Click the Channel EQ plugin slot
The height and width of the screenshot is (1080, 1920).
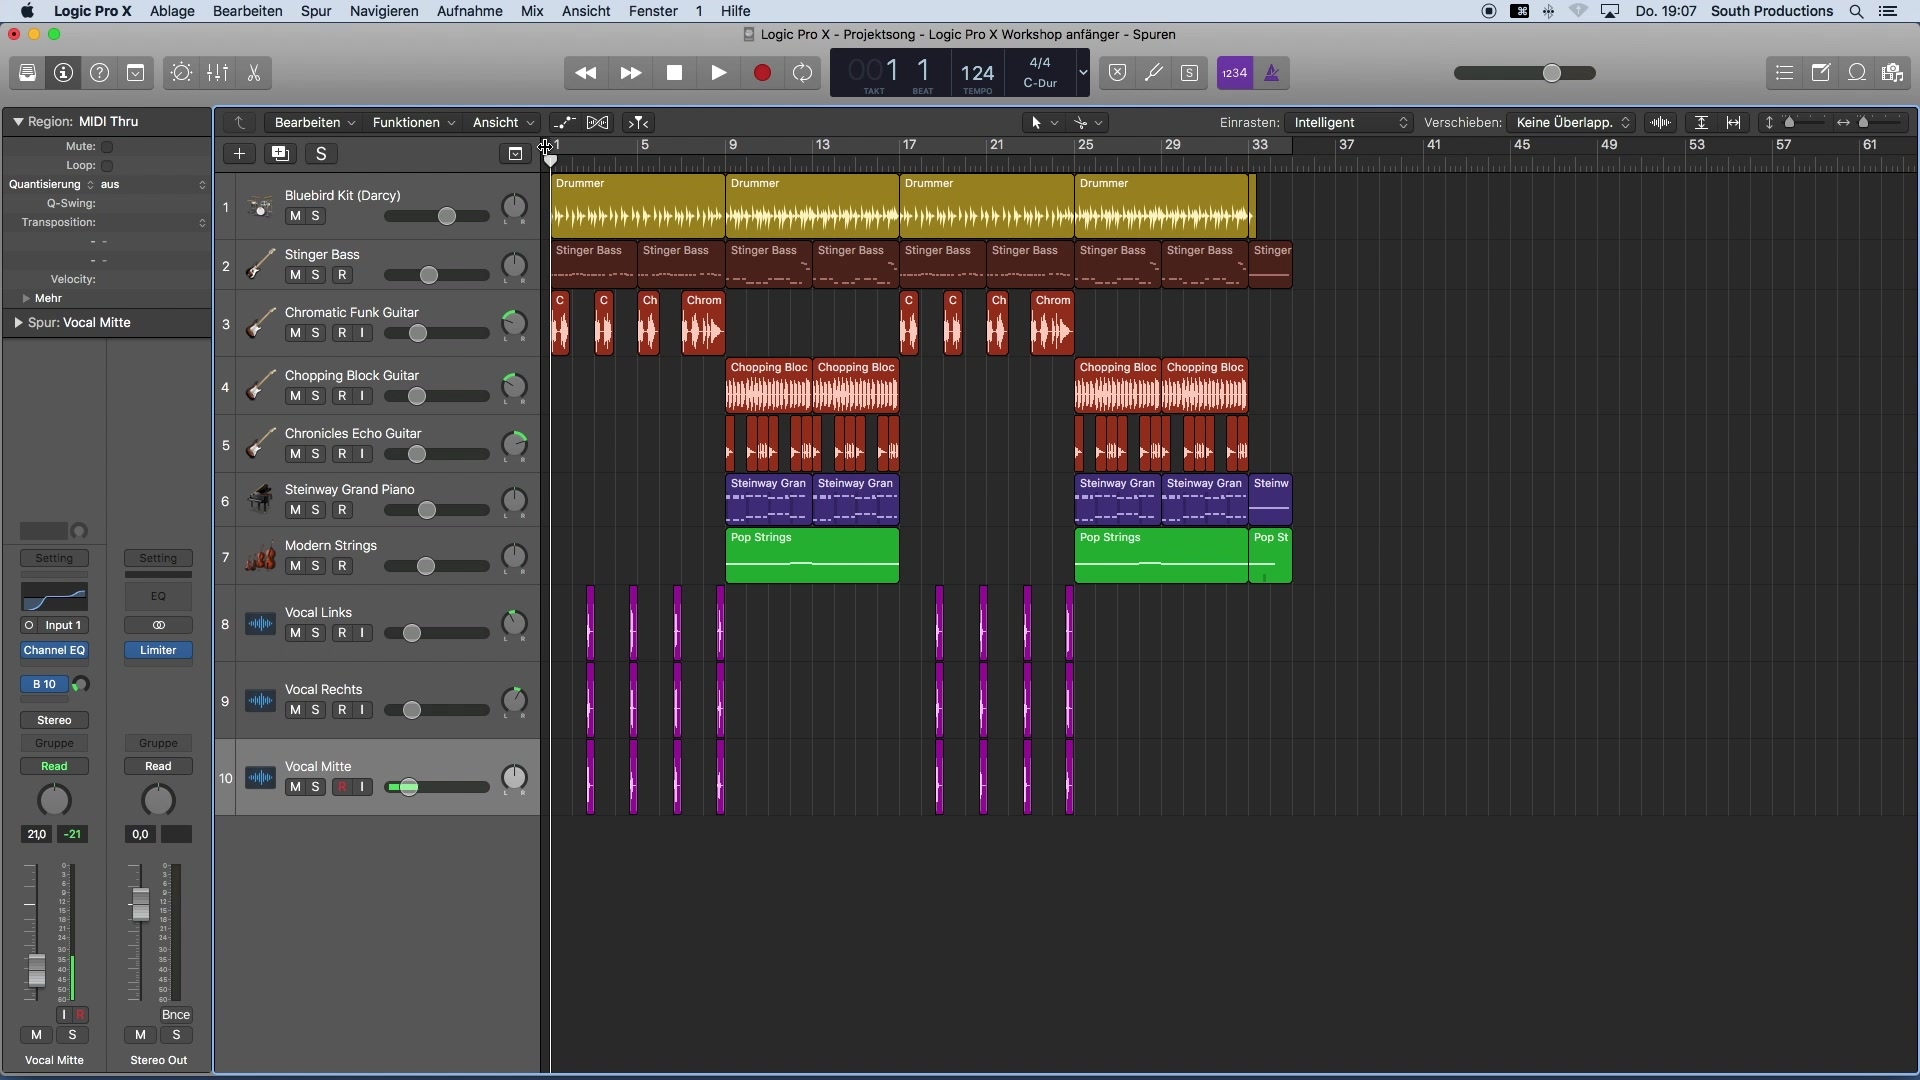pos(55,651)
